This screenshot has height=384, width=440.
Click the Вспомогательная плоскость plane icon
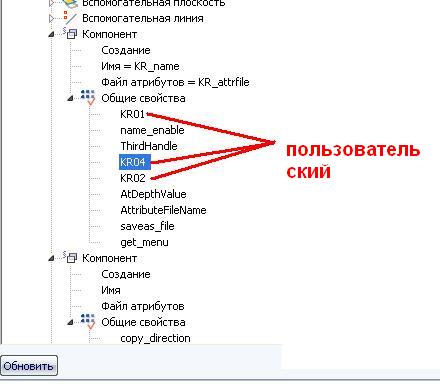coord(70,3)
